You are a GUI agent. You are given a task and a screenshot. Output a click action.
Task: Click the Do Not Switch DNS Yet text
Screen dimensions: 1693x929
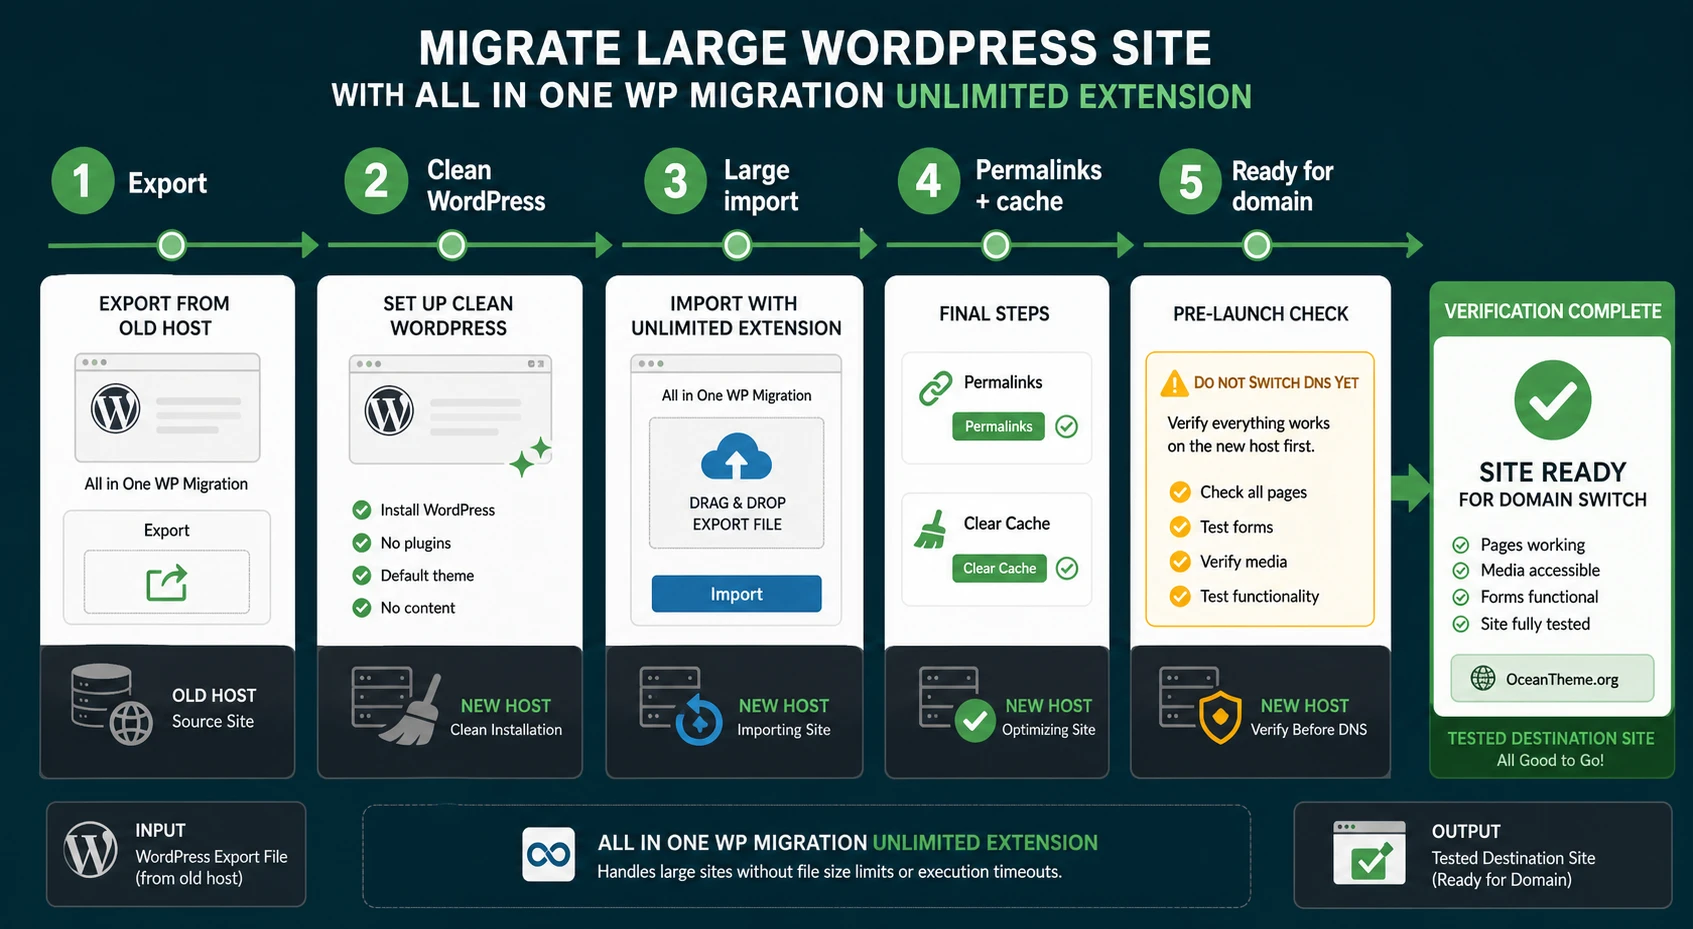[1276, 383]
